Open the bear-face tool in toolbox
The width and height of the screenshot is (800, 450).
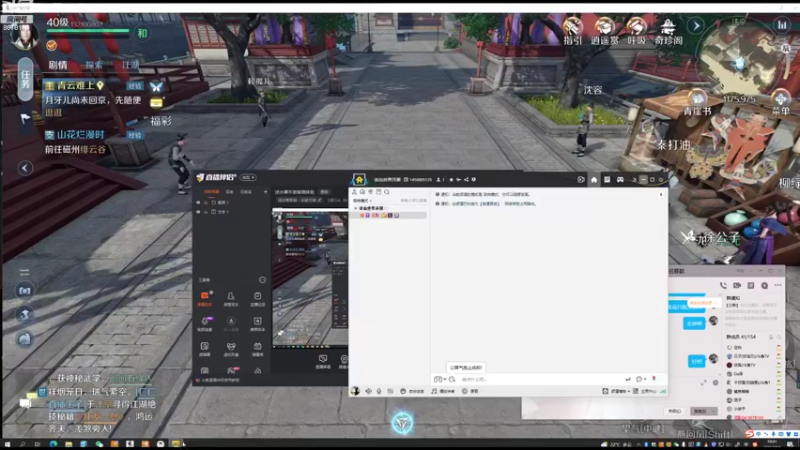click(x=231, y=348)
